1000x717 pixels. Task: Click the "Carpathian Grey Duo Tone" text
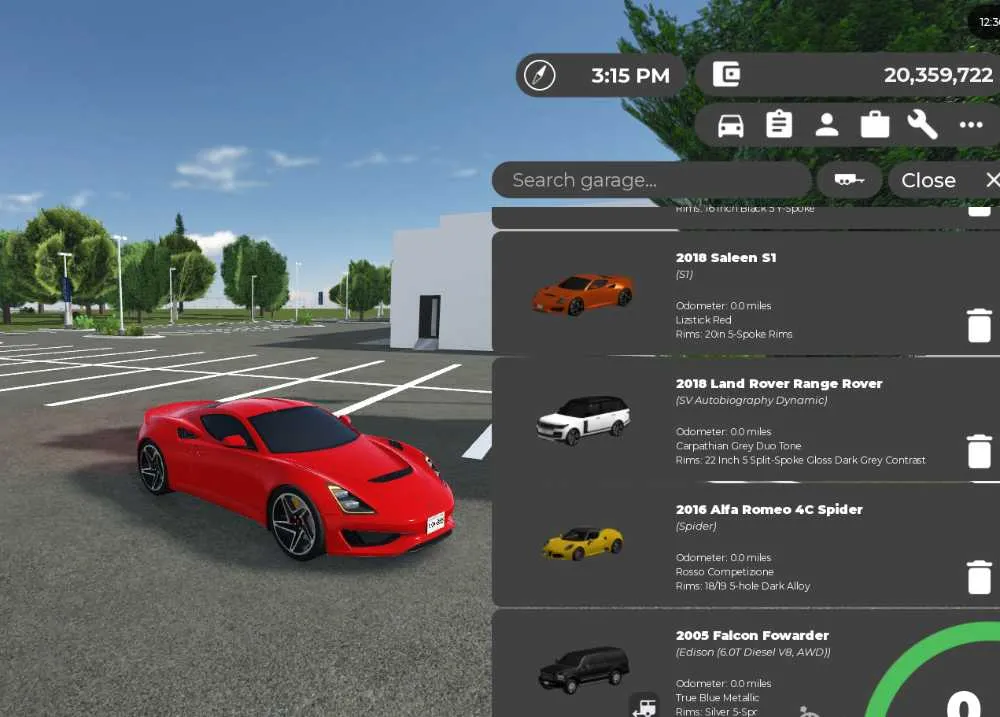738,445
